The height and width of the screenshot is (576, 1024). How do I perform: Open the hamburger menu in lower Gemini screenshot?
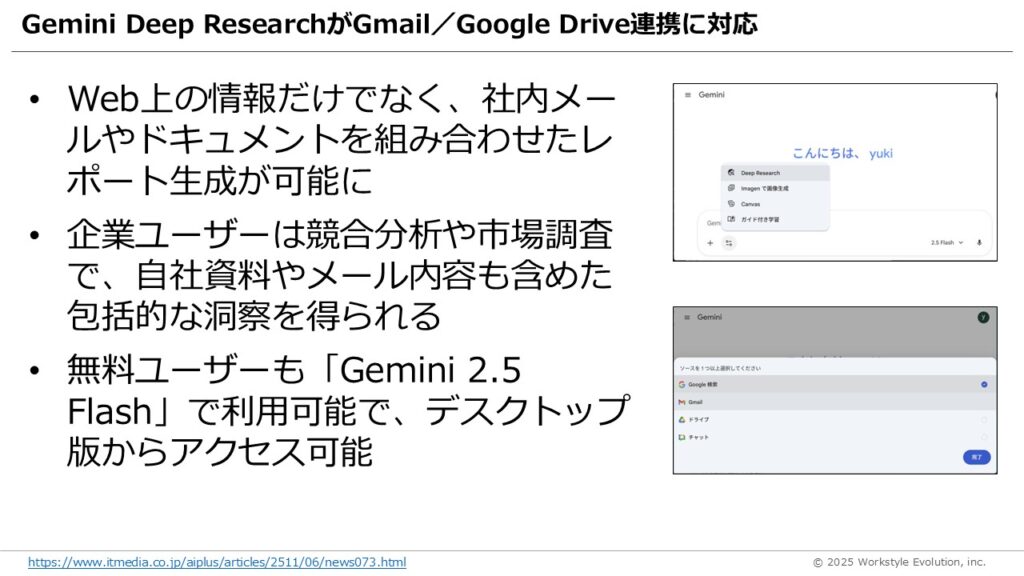point(686,317)
